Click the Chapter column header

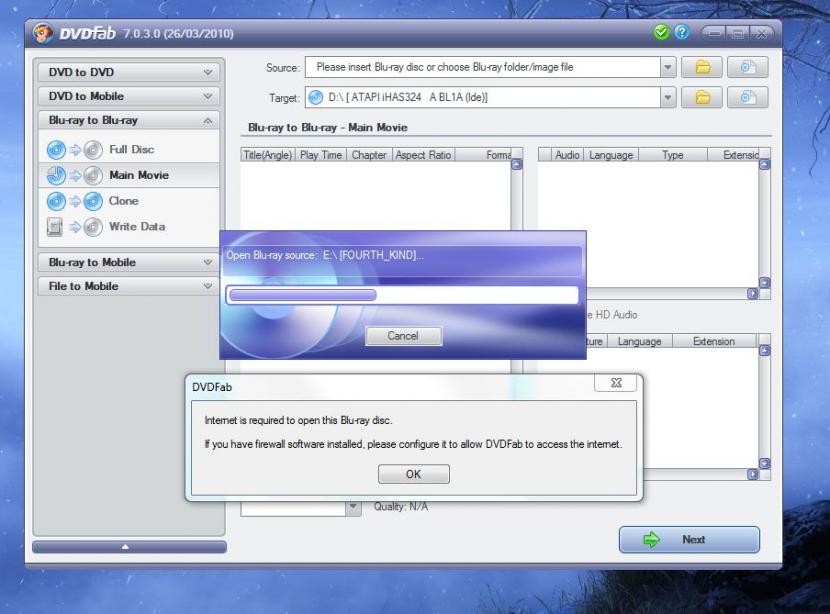coord(369,155)
